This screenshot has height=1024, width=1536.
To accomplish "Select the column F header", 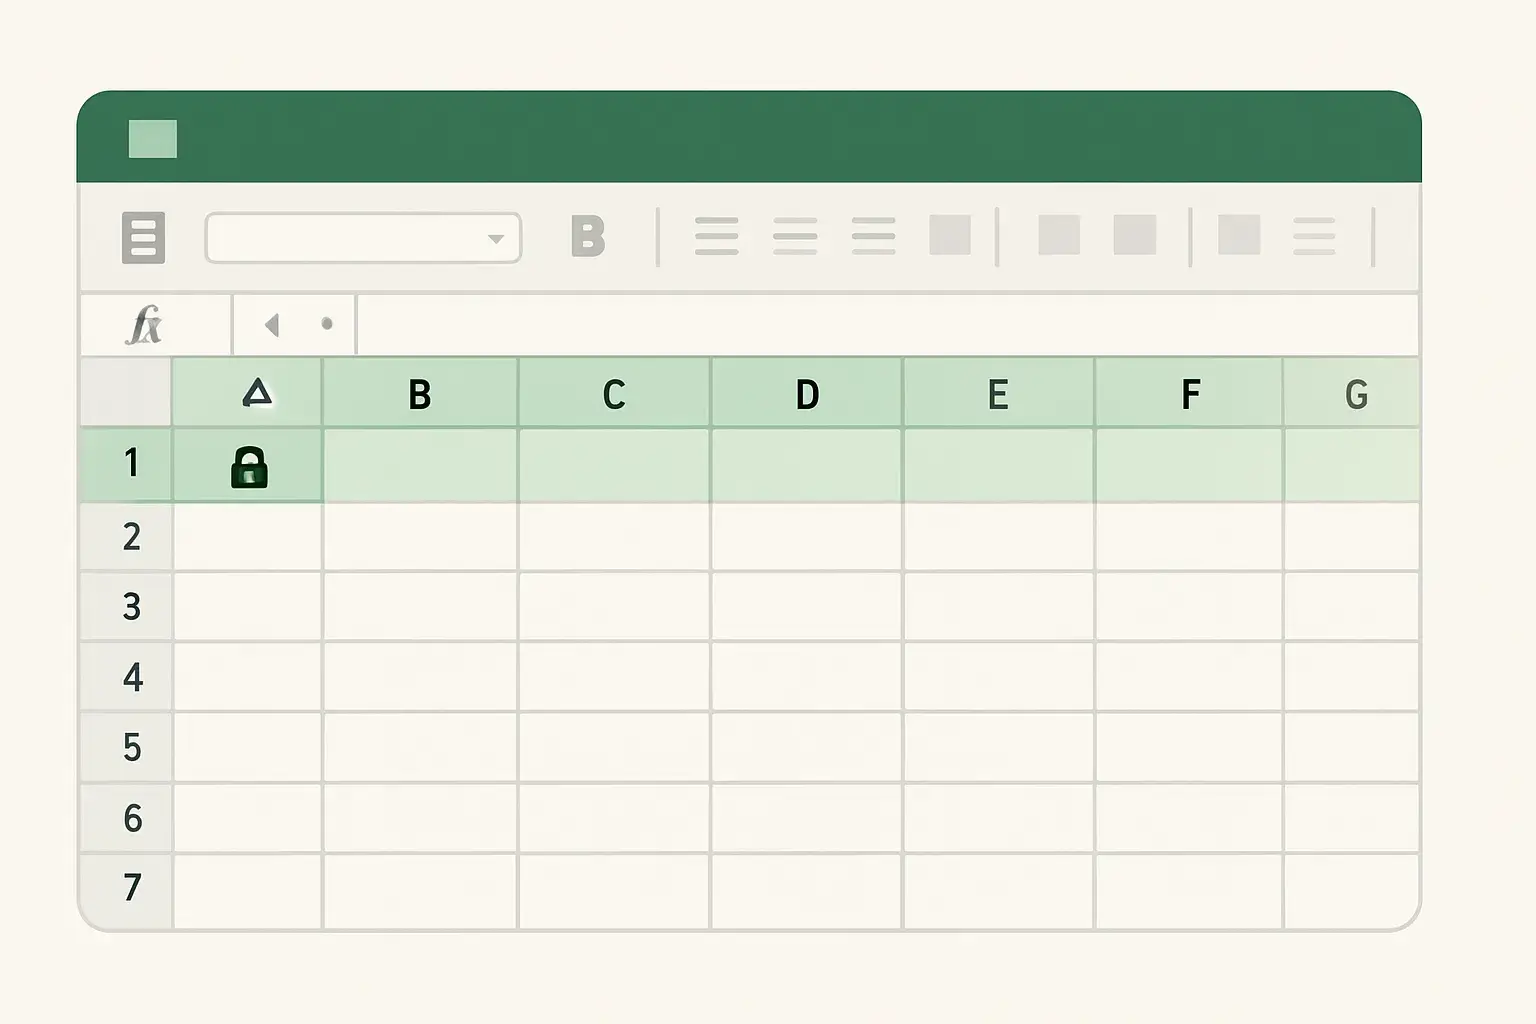I will tap(1190, 394).
